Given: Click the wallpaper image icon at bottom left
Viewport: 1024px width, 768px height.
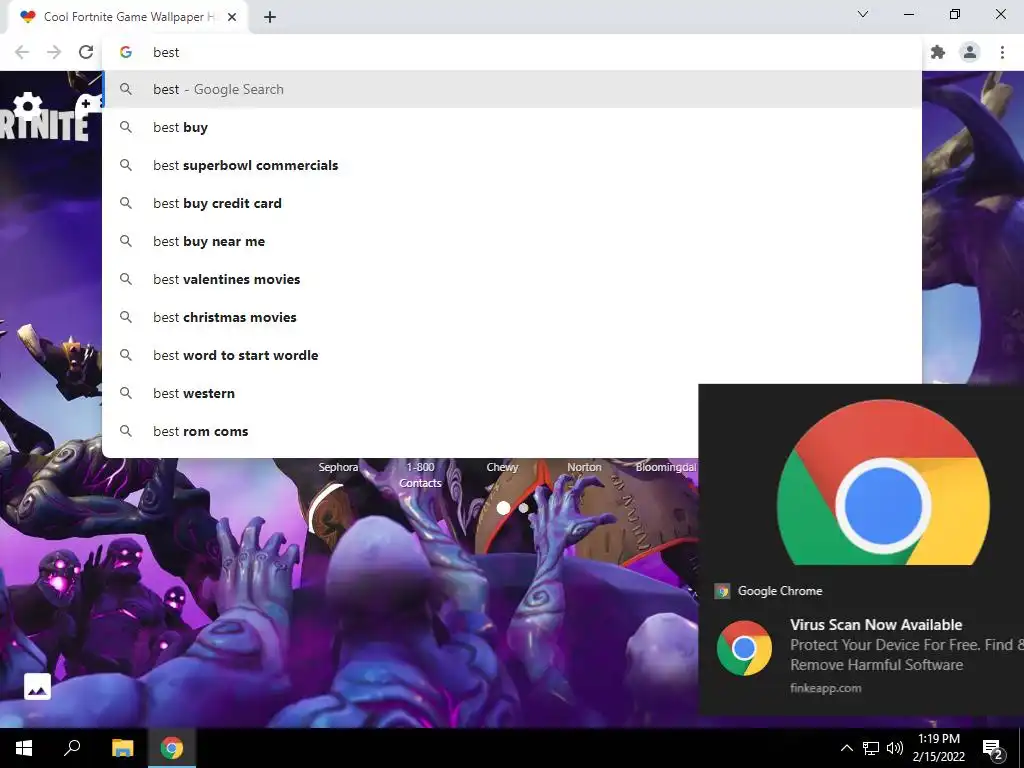Looking at the screenshot, I should [x=37, y=686].
